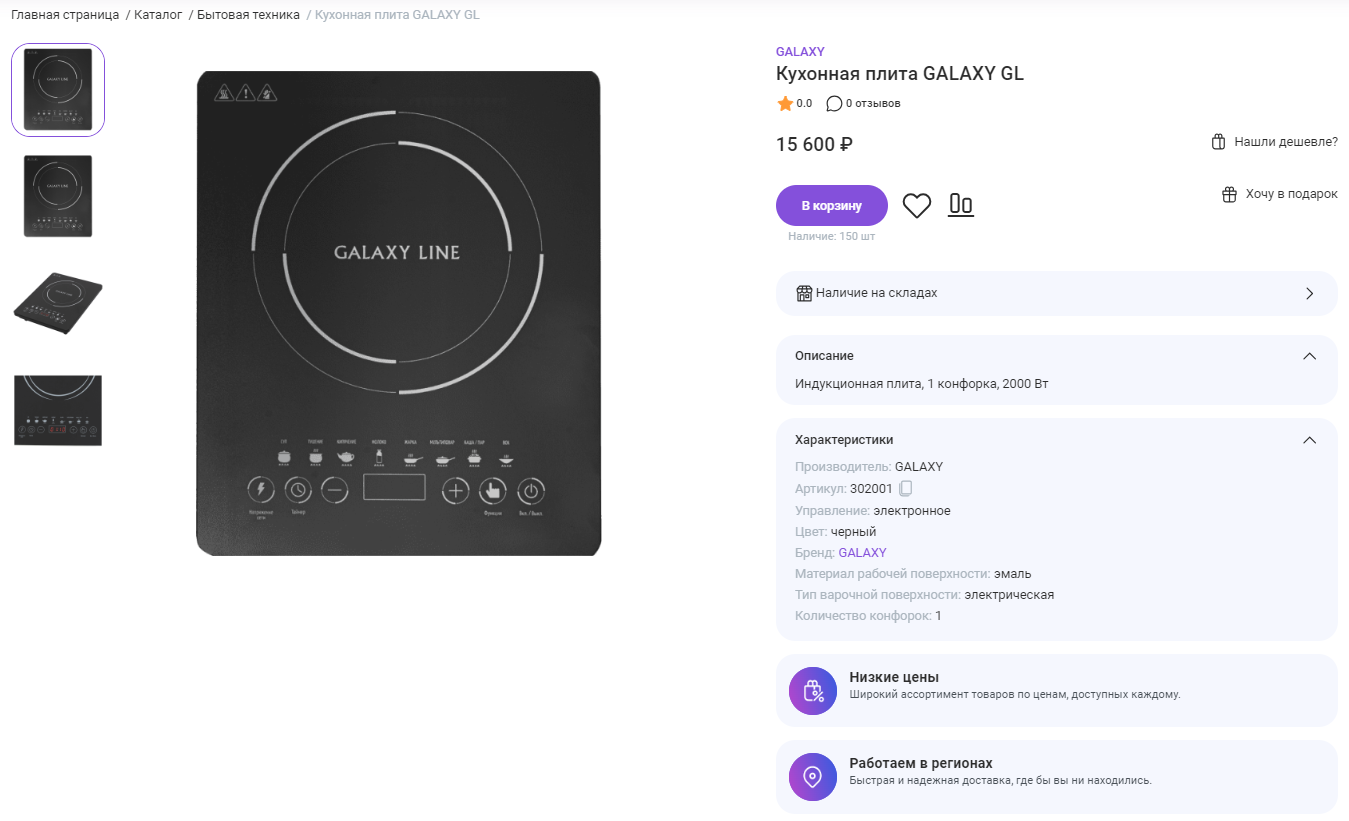This screenshot has height=821, width=1349.
Task: Click the price 15 600 ₽
Action: pos(814,144)
